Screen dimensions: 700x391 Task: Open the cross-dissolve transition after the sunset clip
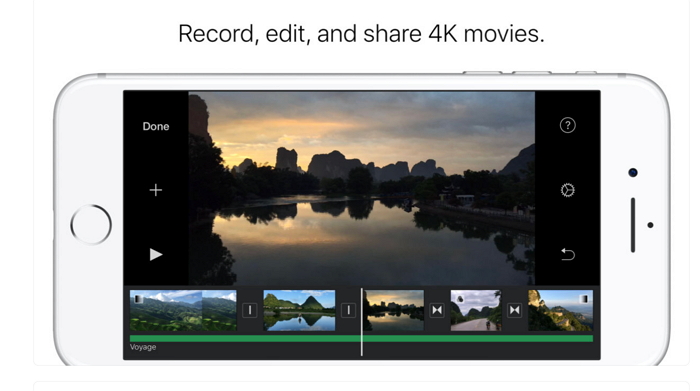437,310
